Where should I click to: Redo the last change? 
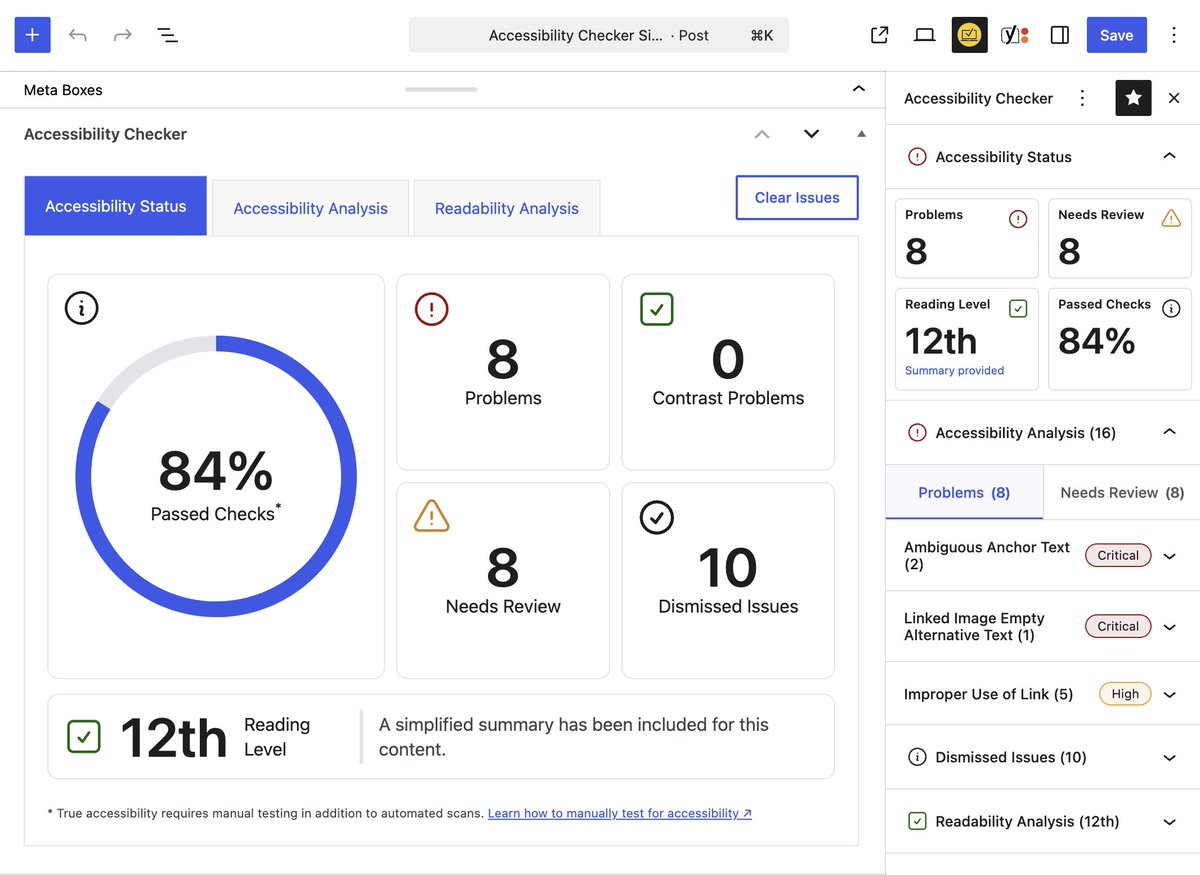pos(122,35)
